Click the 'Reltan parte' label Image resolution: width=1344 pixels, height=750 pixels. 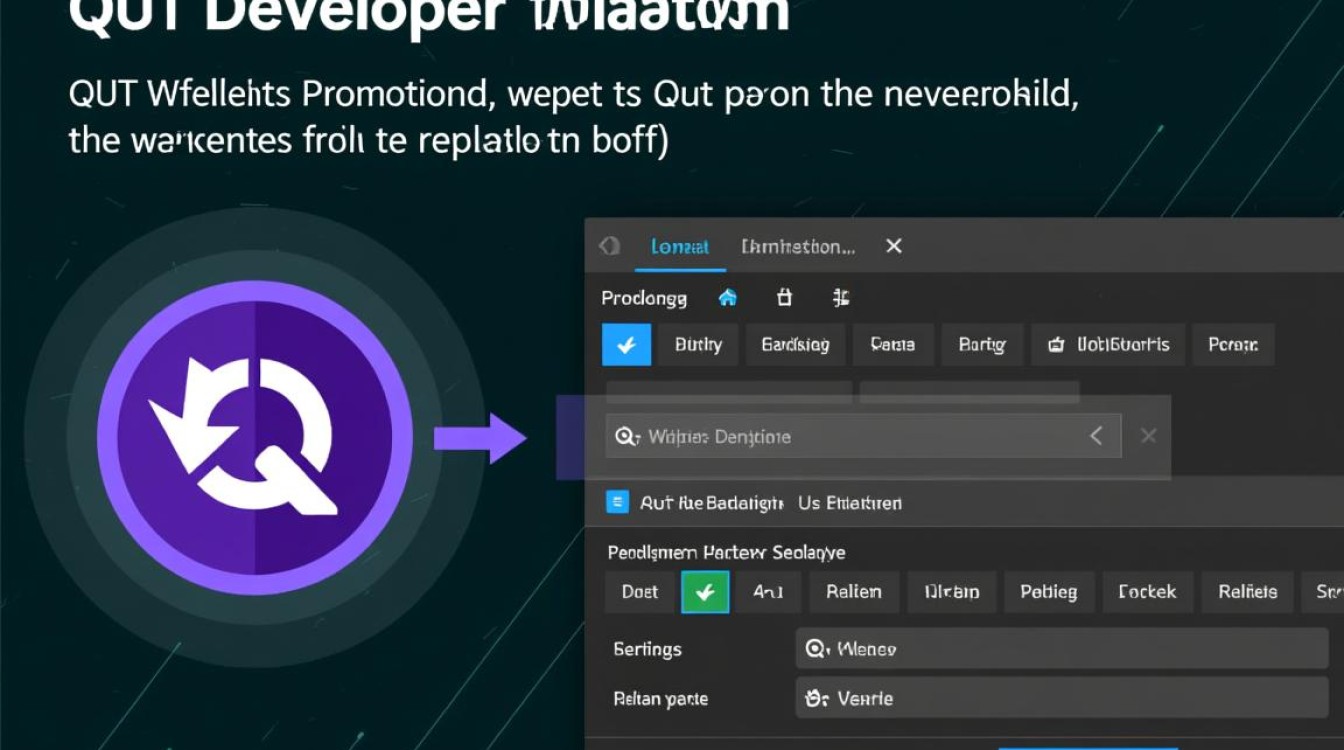[660, 699]
